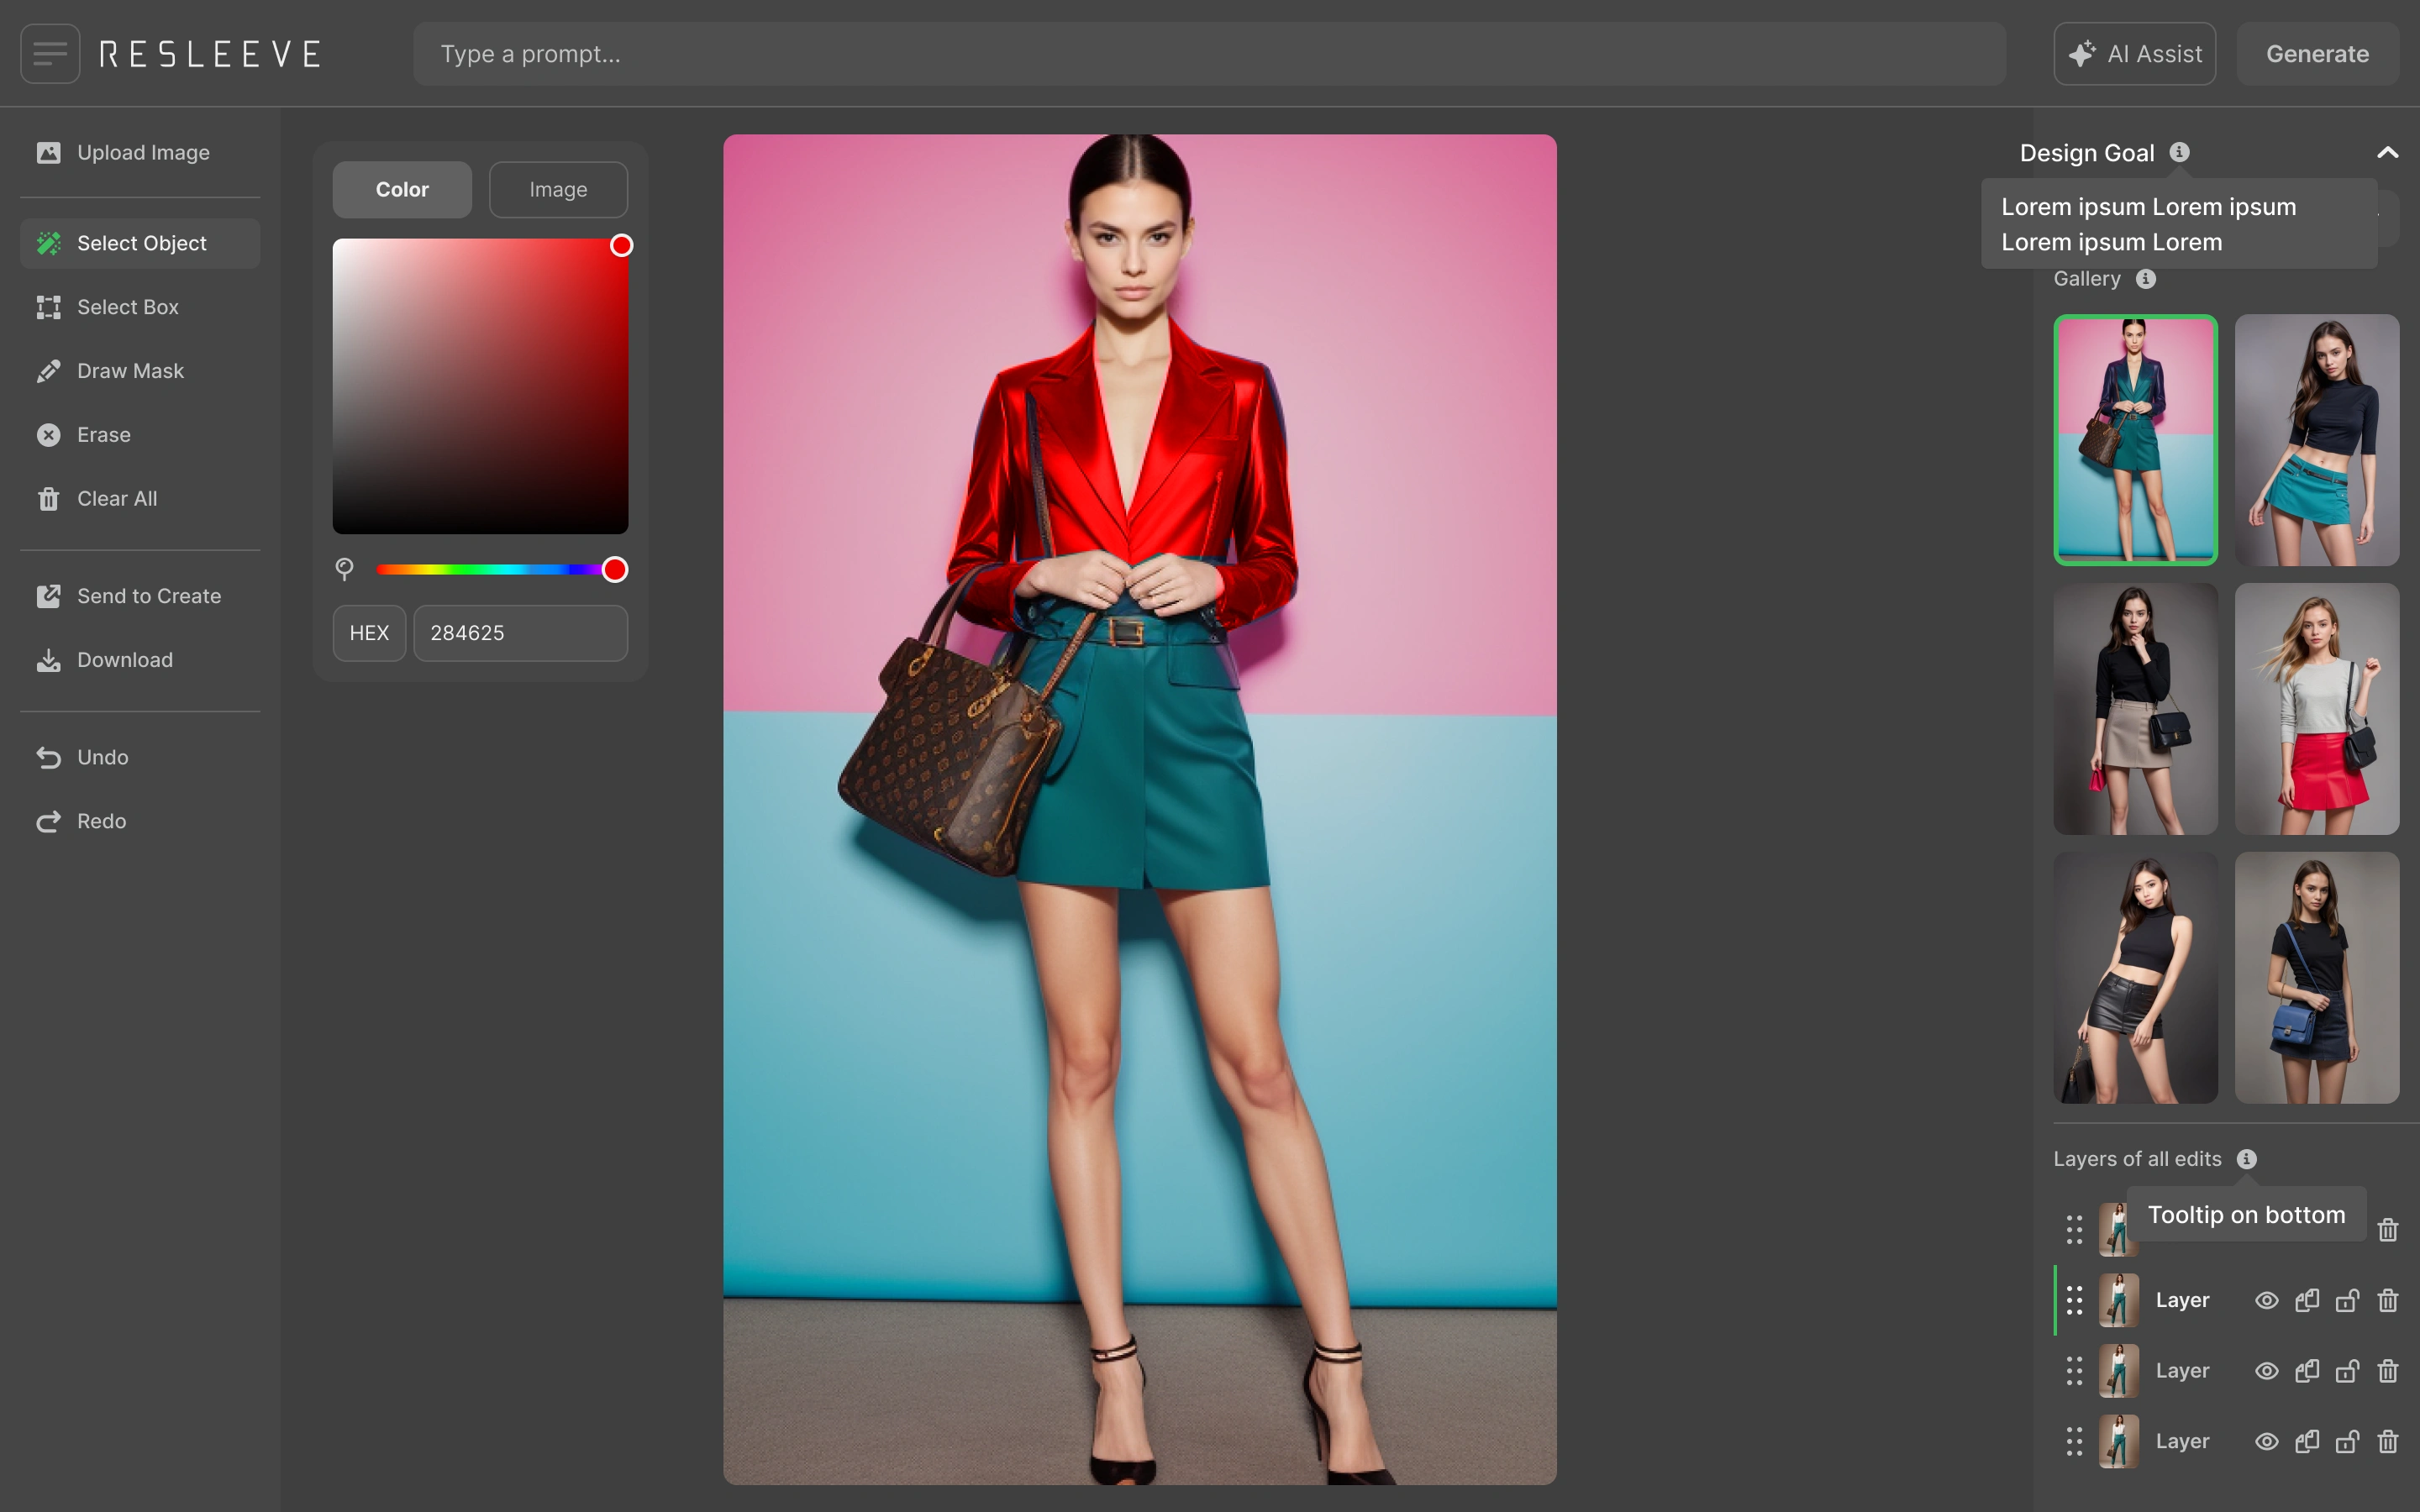Click the drag handle of the topmost layer
This screenshot has height=1512, width=2420.
(2075, 1230)
